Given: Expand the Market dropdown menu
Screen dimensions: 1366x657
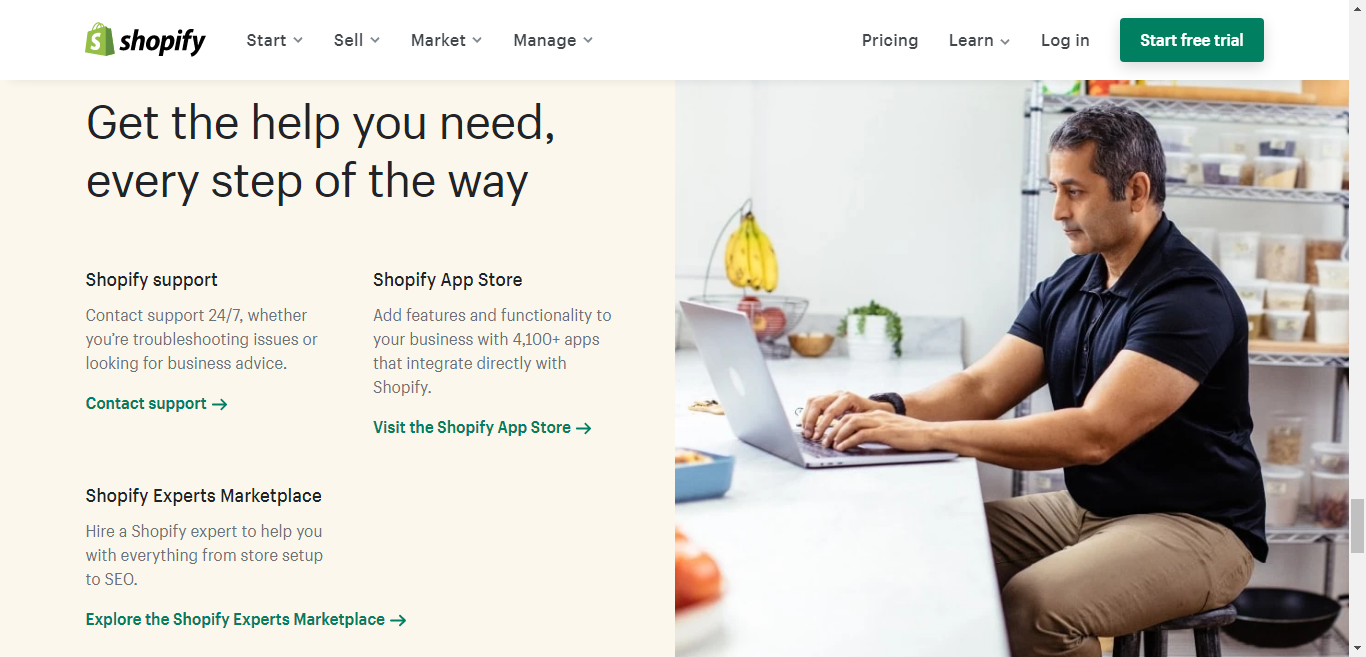Looking at the screenshot, I should (446, 40).
